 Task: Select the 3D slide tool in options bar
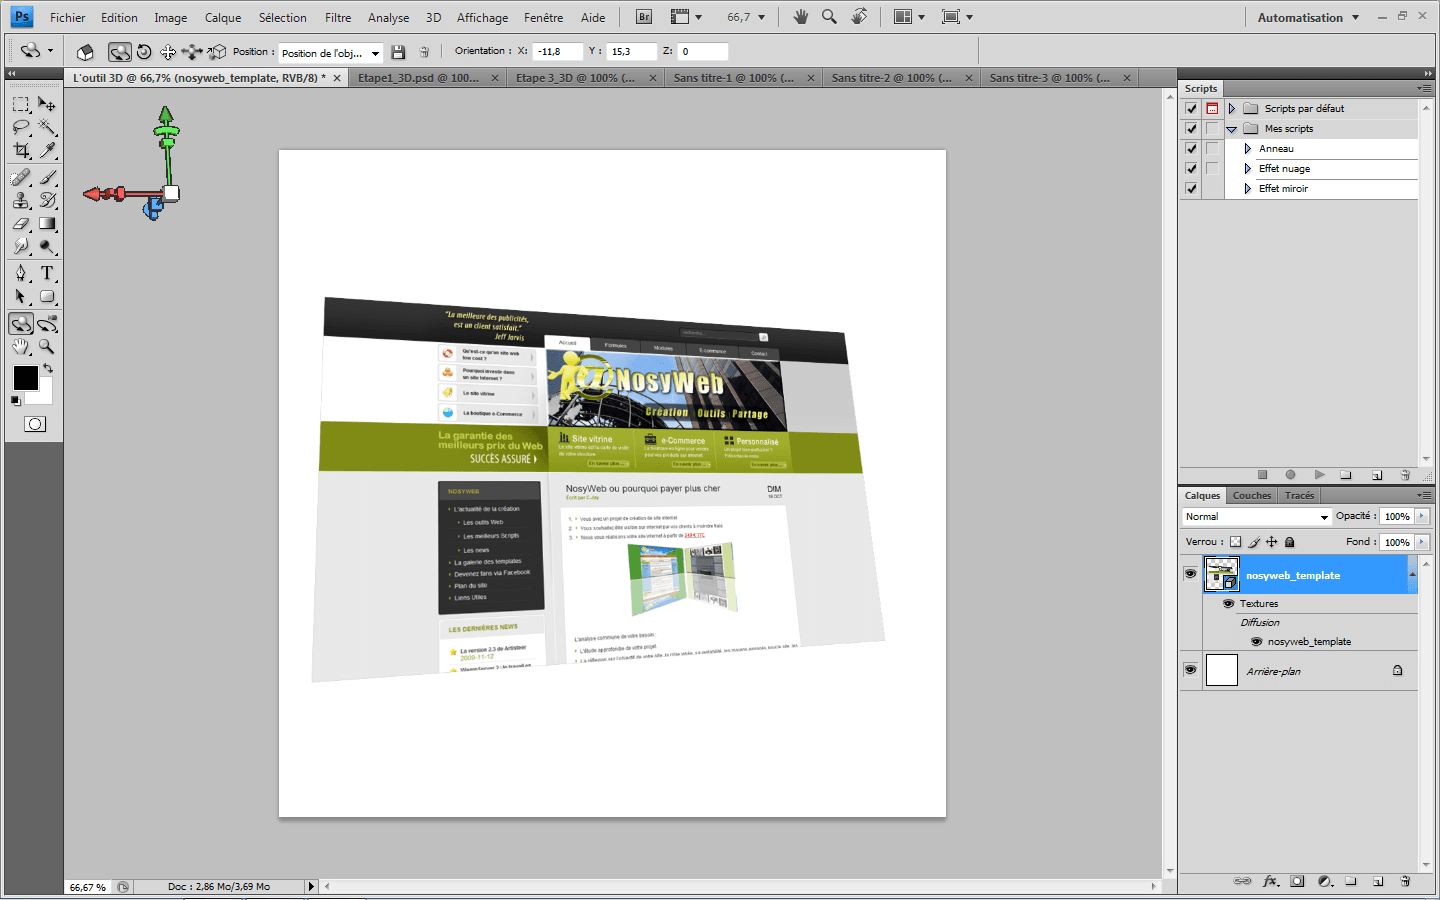[192, 52]
